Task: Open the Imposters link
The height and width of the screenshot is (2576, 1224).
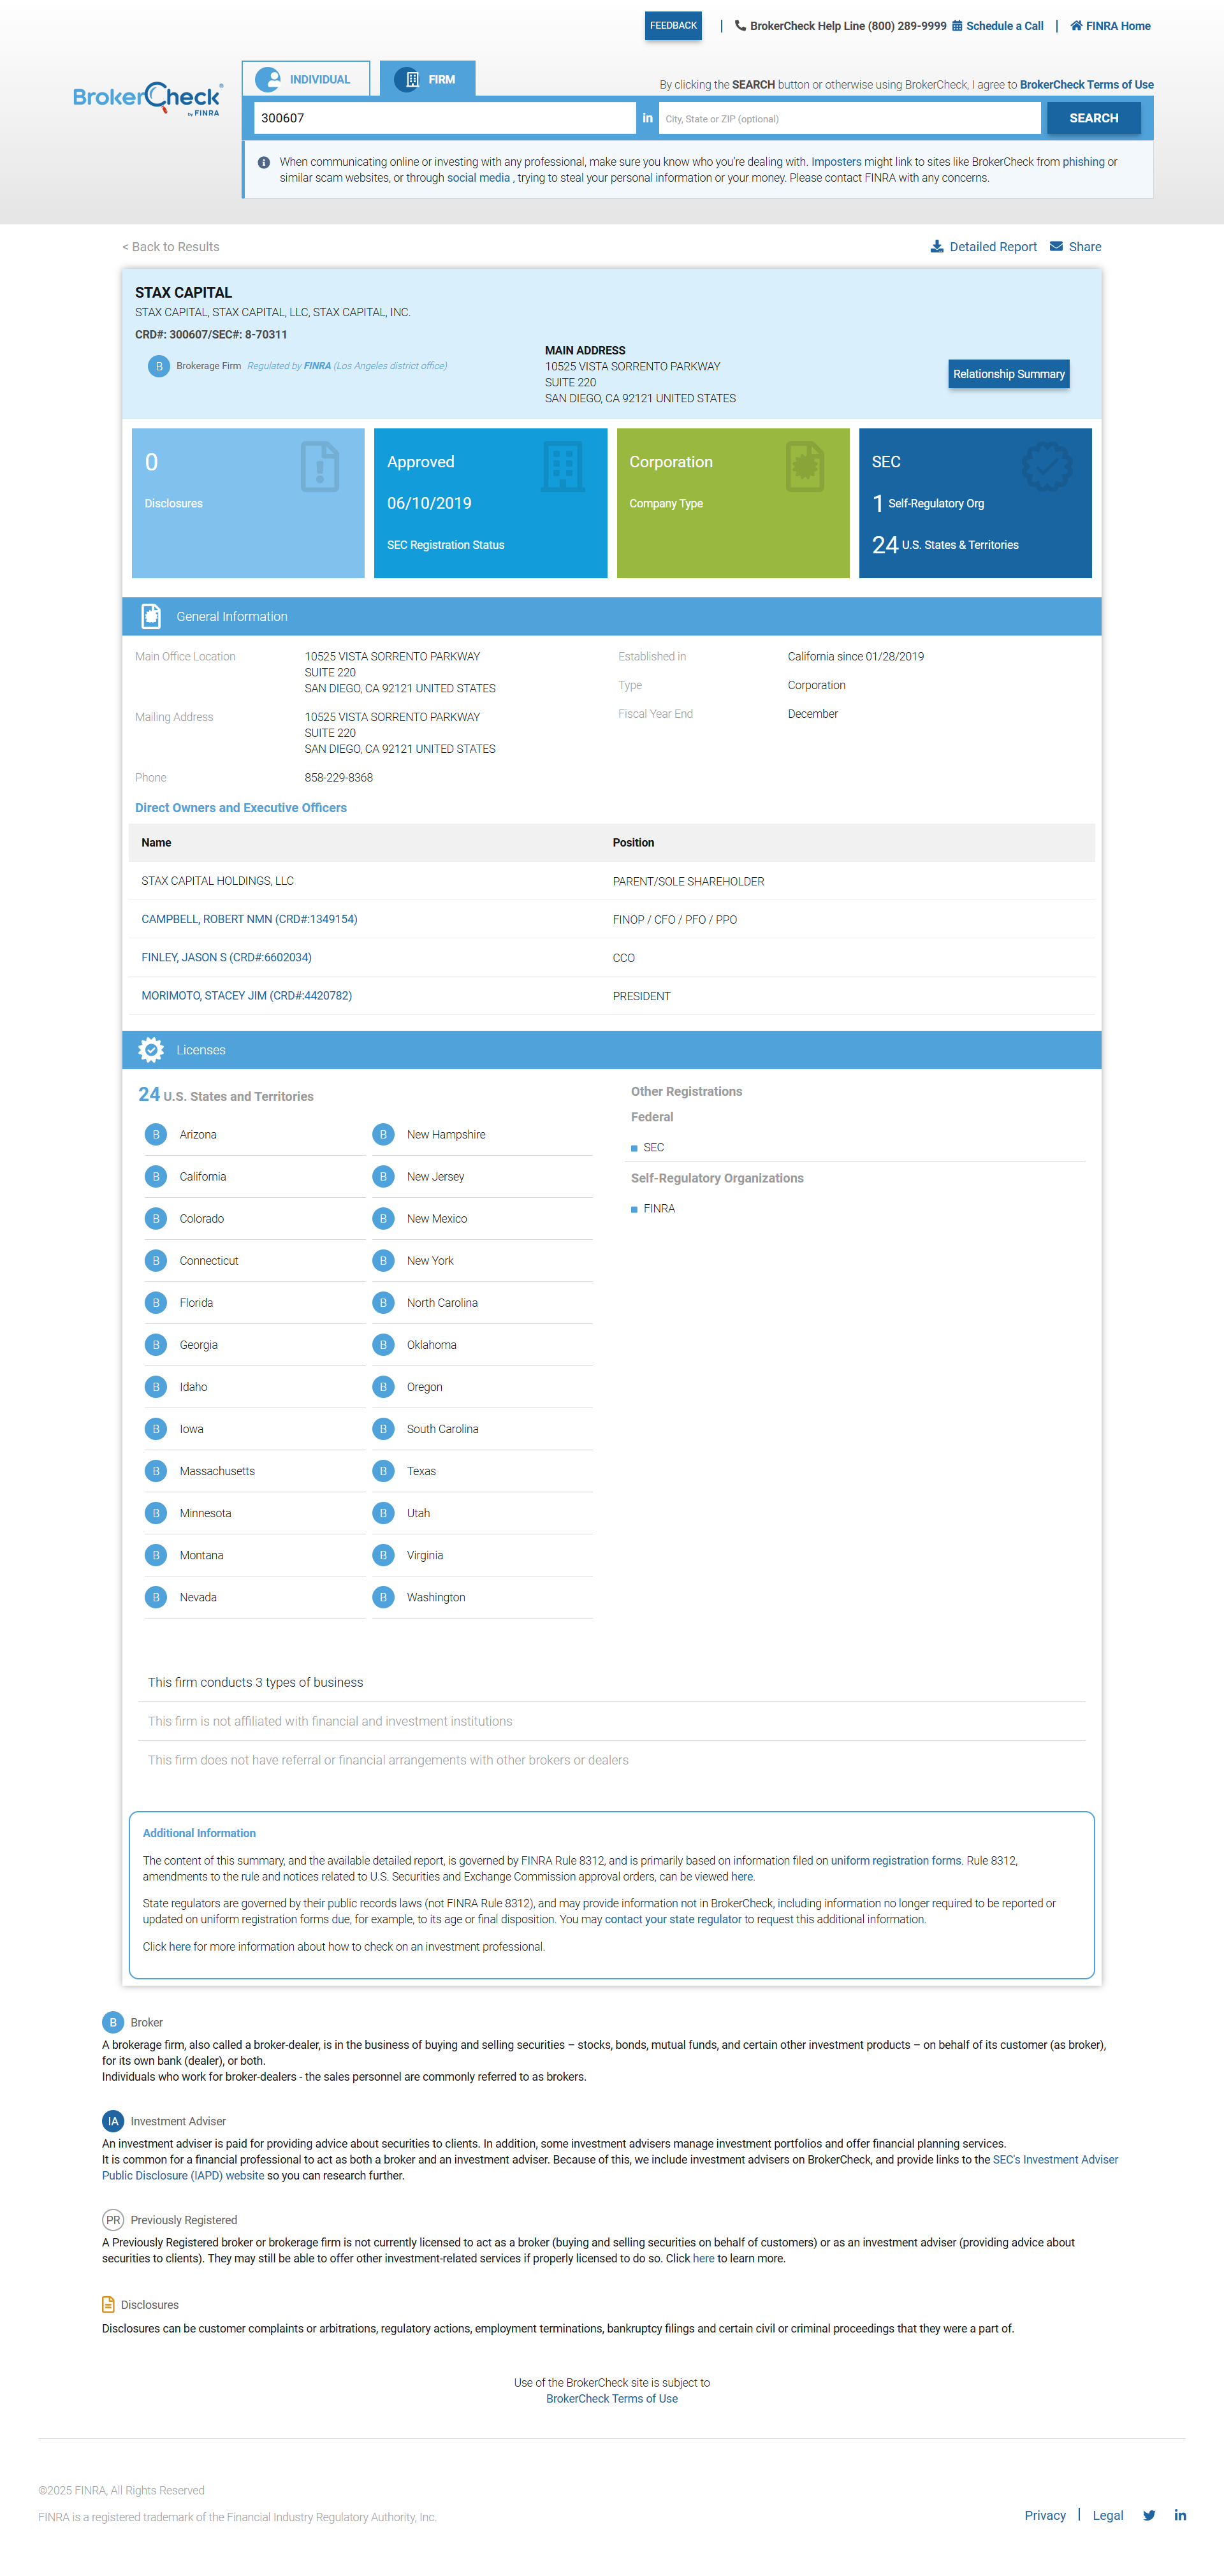Action: click(x=836, y=162)
